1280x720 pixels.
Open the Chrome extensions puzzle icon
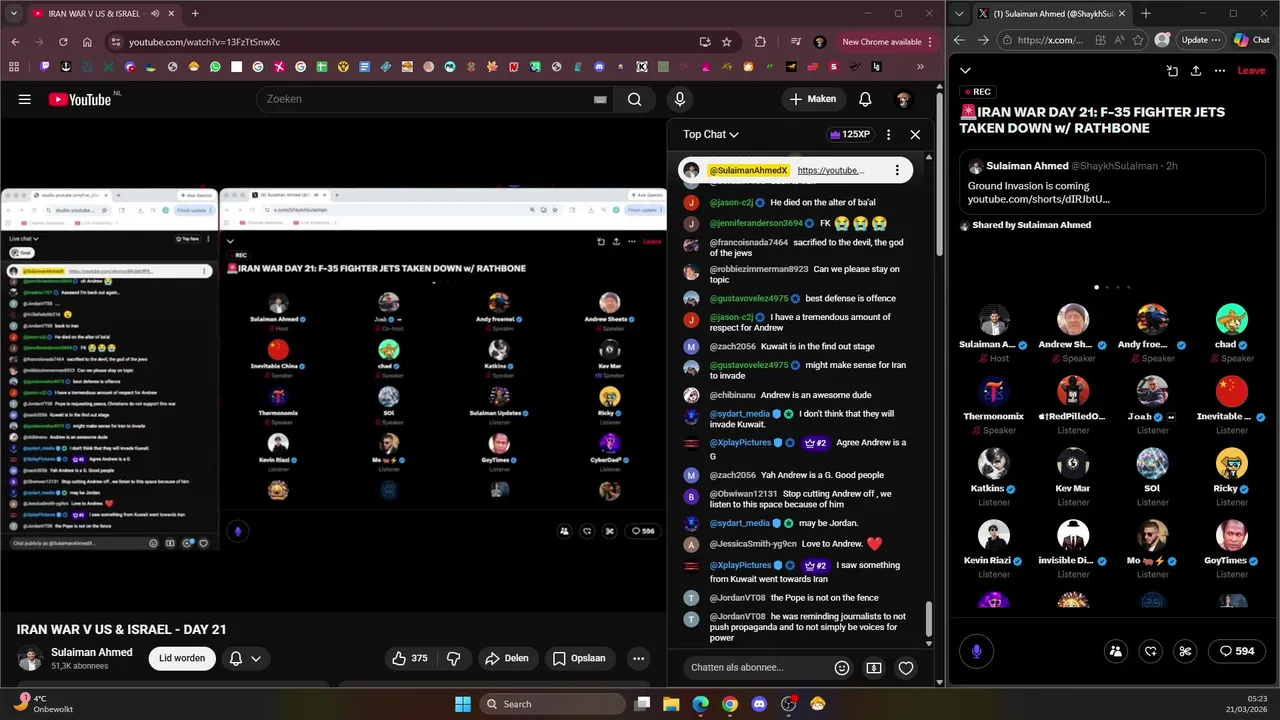click(x=760, y=42)
